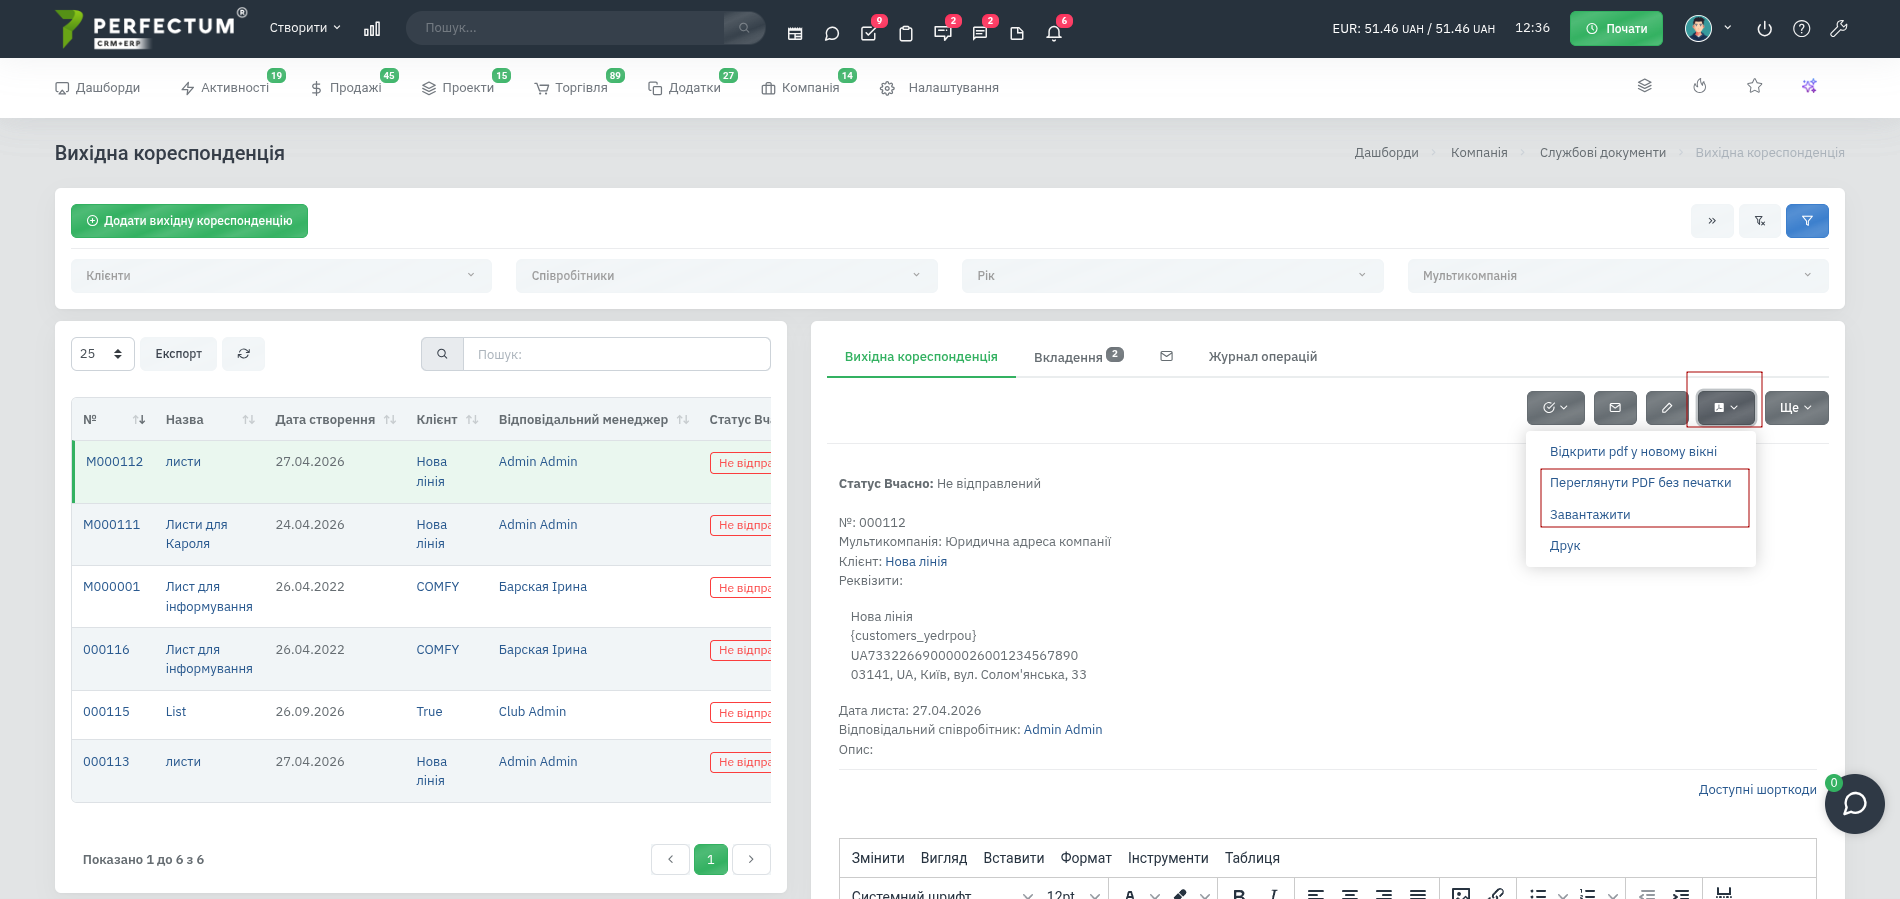Viewport: 1900px width, 899px height.
Task: Click the flame icon
Action: (1699, 86)
